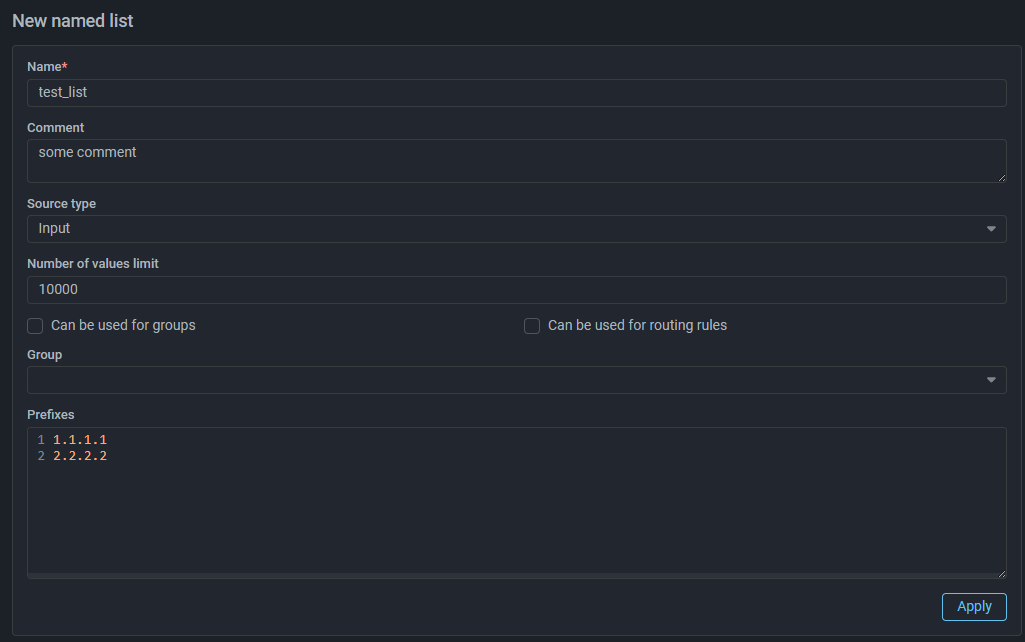Focus the Number of values limit field
This screenshot has height=642, width=1025.
(x=516, y=290)
